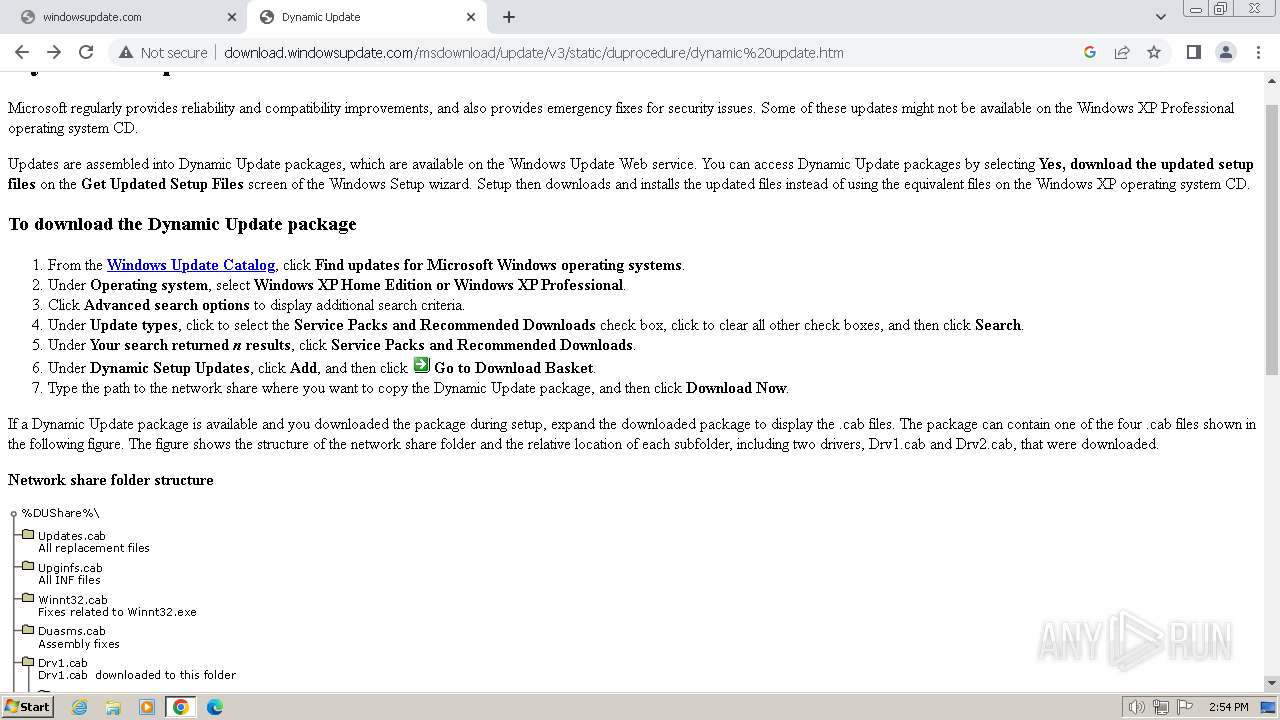Image resolution: width=1280 pixels, height=720 pixels.
Task: Click the 'Network share folder structure' heading
Action: [111, 480]
